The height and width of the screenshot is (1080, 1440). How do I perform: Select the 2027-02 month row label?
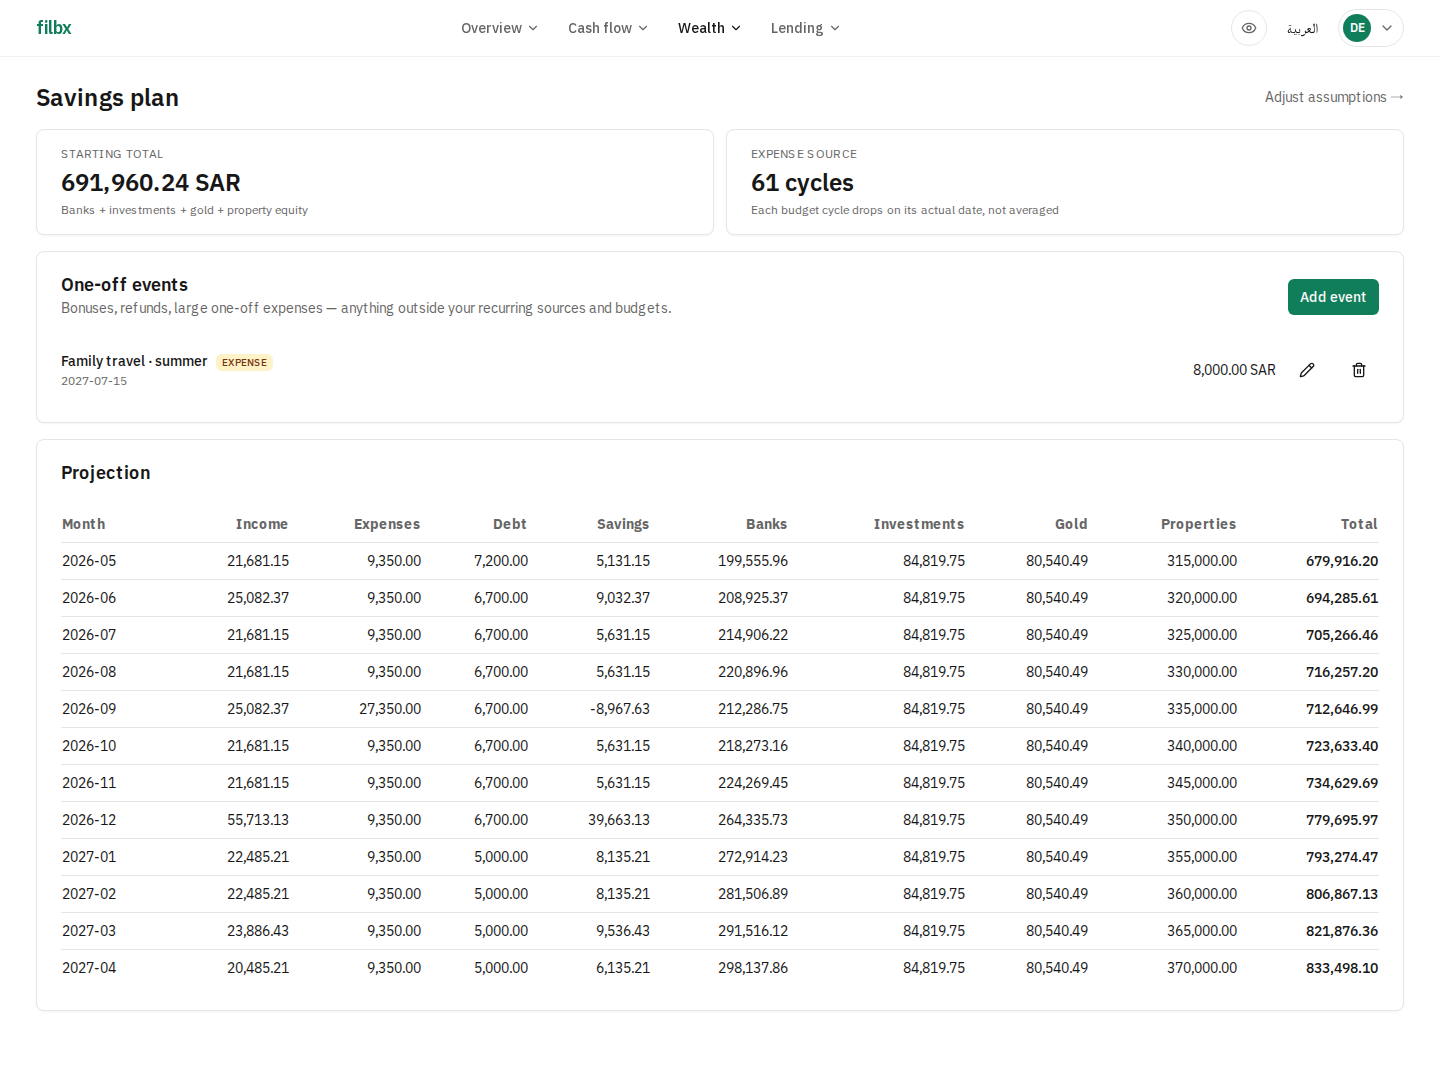pyautogui.click(x=89, y=894)
